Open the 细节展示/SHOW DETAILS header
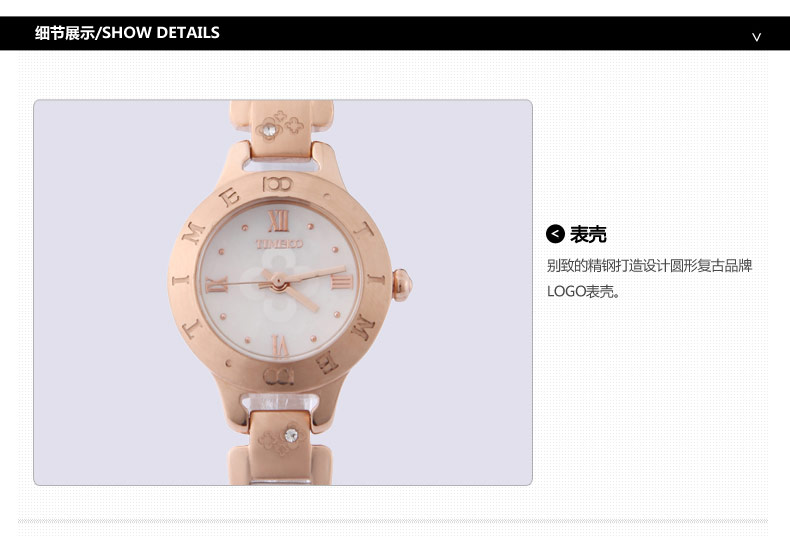This screenshot has height=537, width=790. (x=127, y=33)
